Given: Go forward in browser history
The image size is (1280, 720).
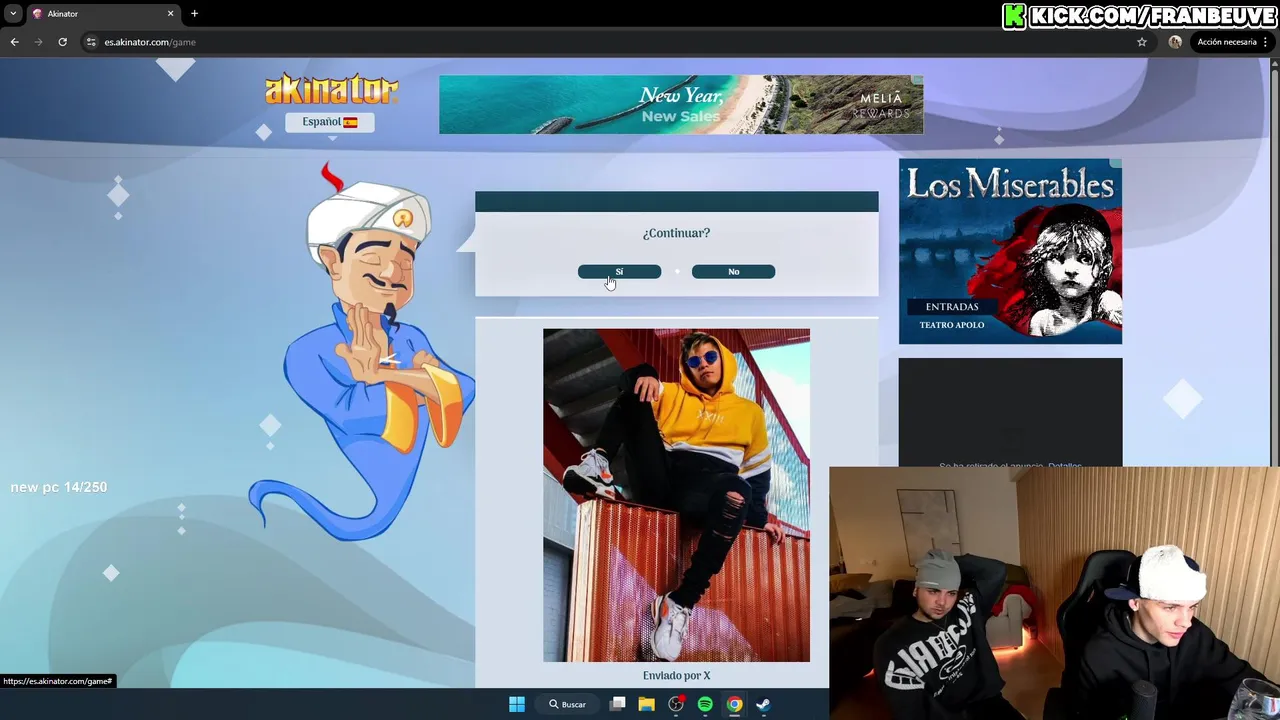Looking at the screenshot, I should point(38,42).
